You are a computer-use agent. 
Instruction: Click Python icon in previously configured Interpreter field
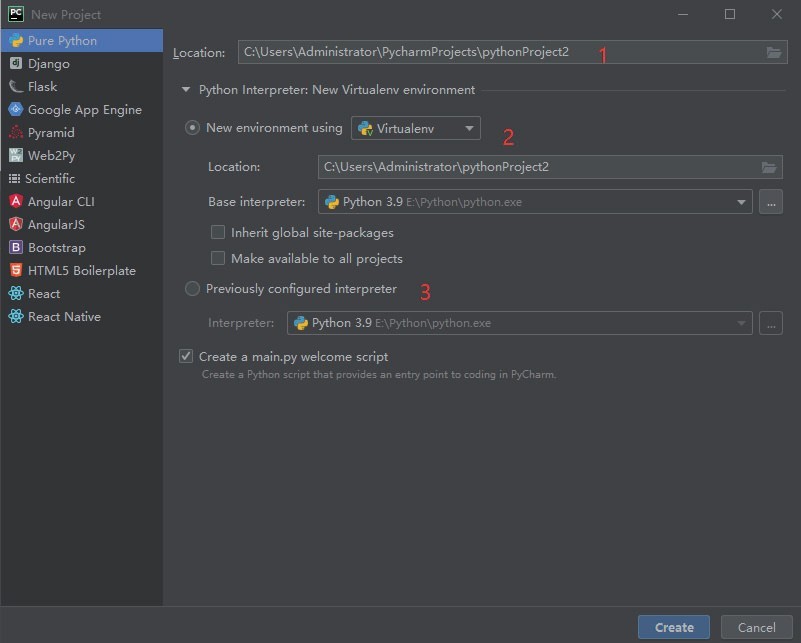pos(301,323)
